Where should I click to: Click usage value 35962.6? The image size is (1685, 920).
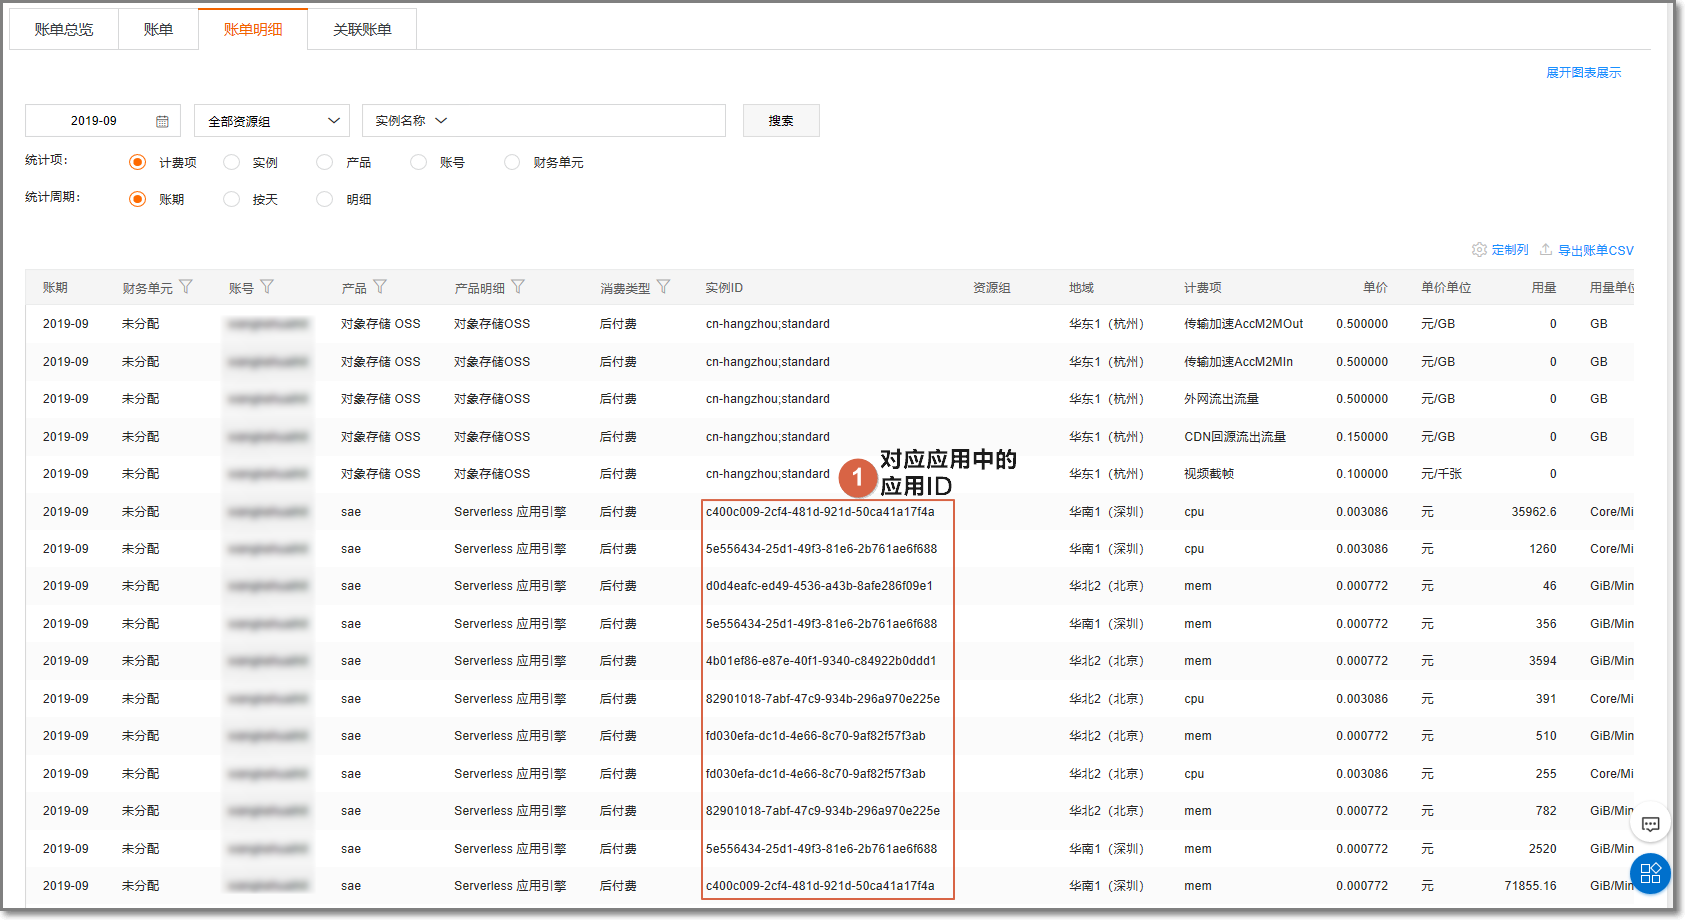coord(1534,512)
